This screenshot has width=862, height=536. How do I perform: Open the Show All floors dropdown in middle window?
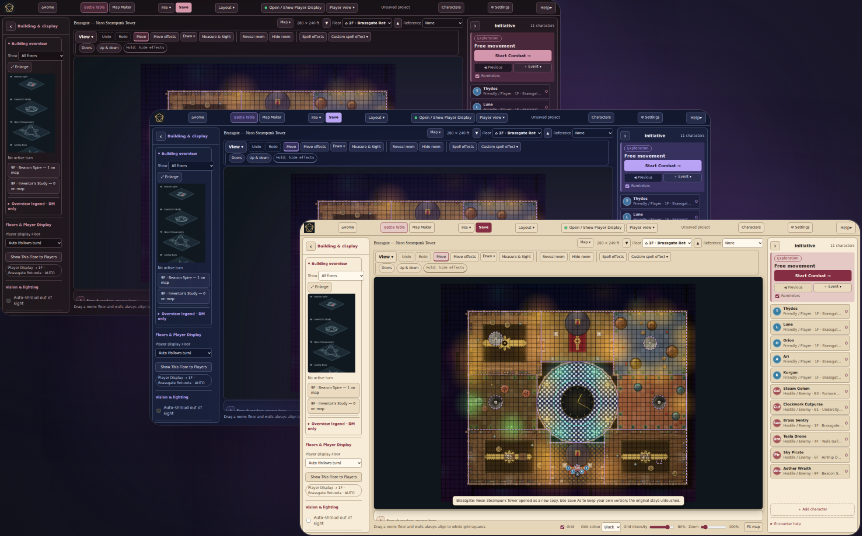click(191, 165)
